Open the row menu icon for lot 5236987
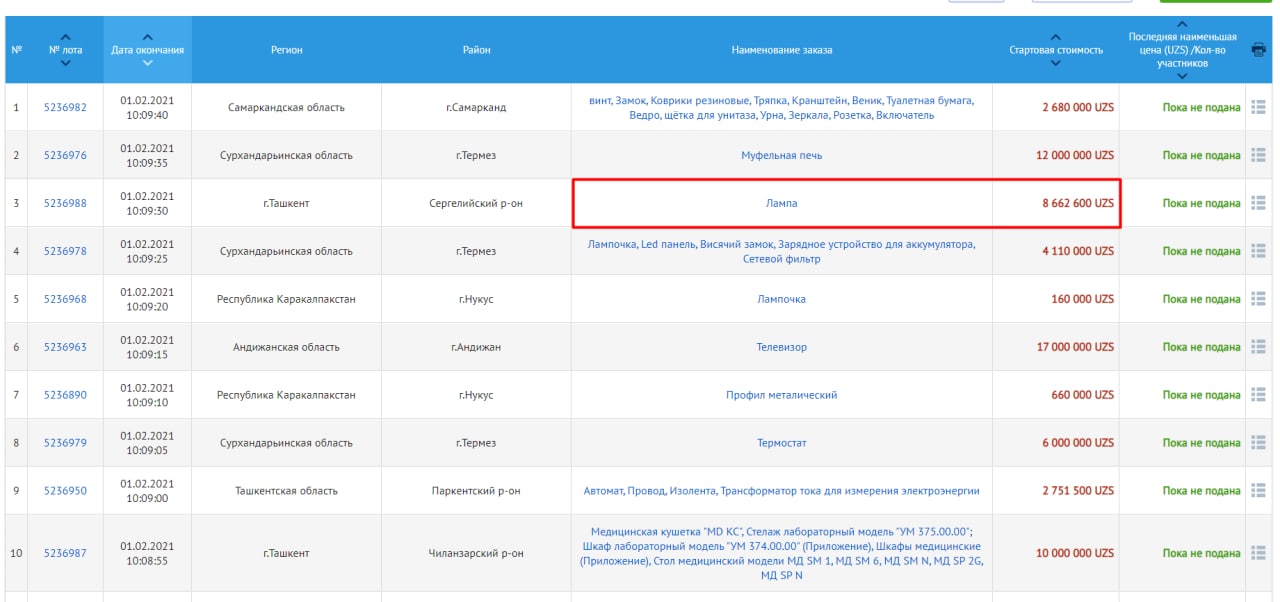Viewport: 1280px width, 602px height. point(1258,553)
